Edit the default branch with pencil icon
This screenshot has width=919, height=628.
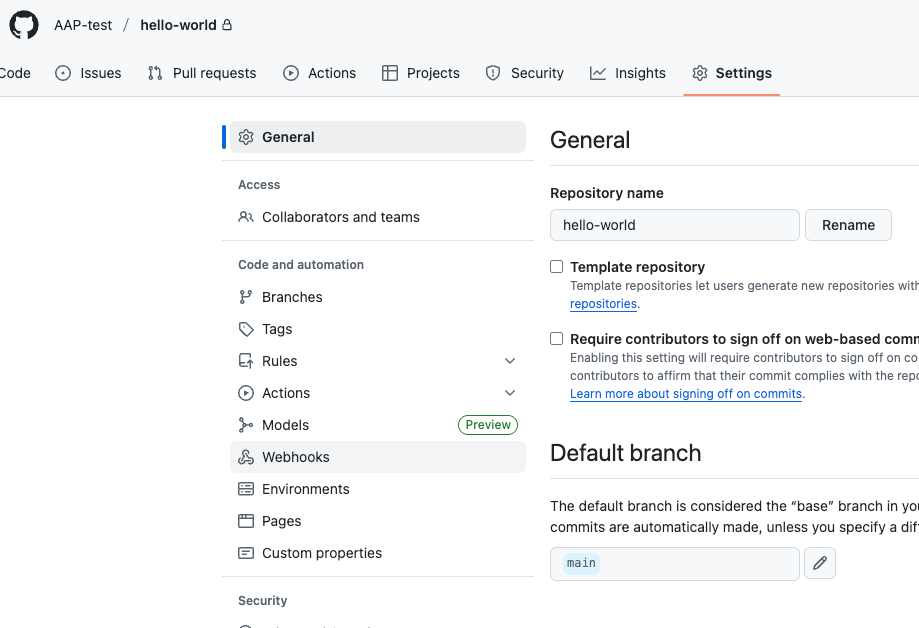[819, 563]
